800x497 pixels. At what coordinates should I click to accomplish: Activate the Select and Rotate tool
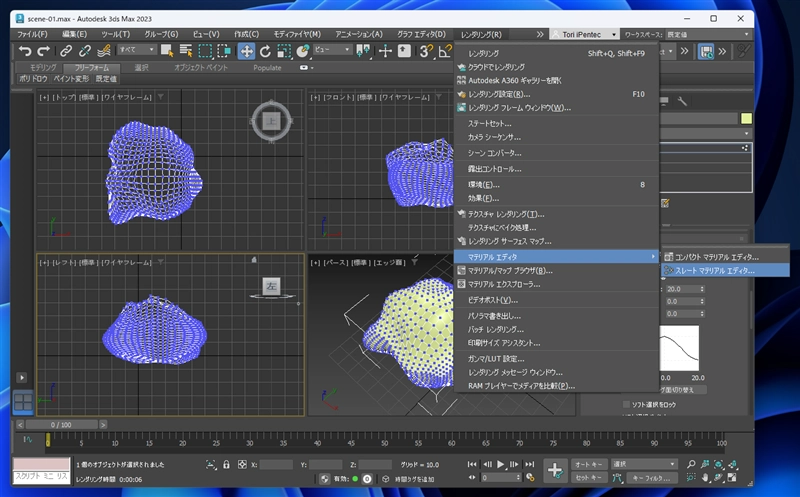(265, 51)
